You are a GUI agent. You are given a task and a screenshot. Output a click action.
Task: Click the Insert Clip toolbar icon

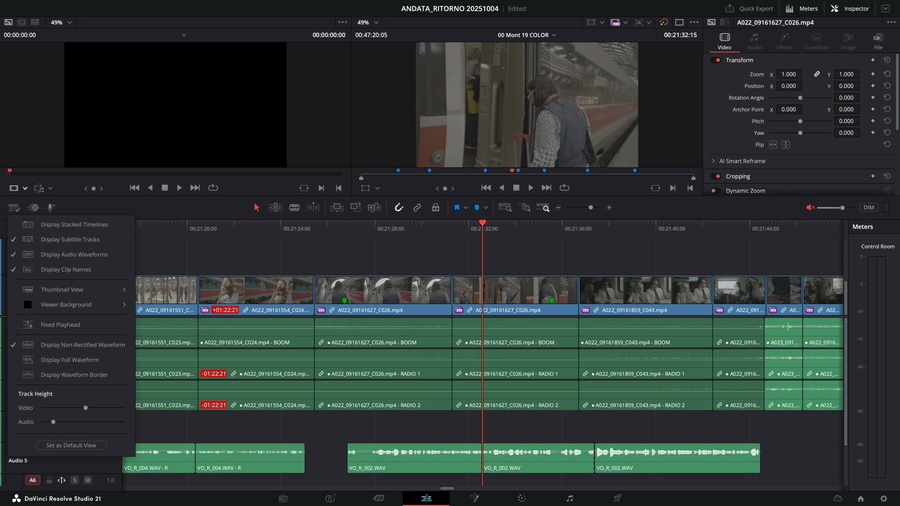coord(336,208)
